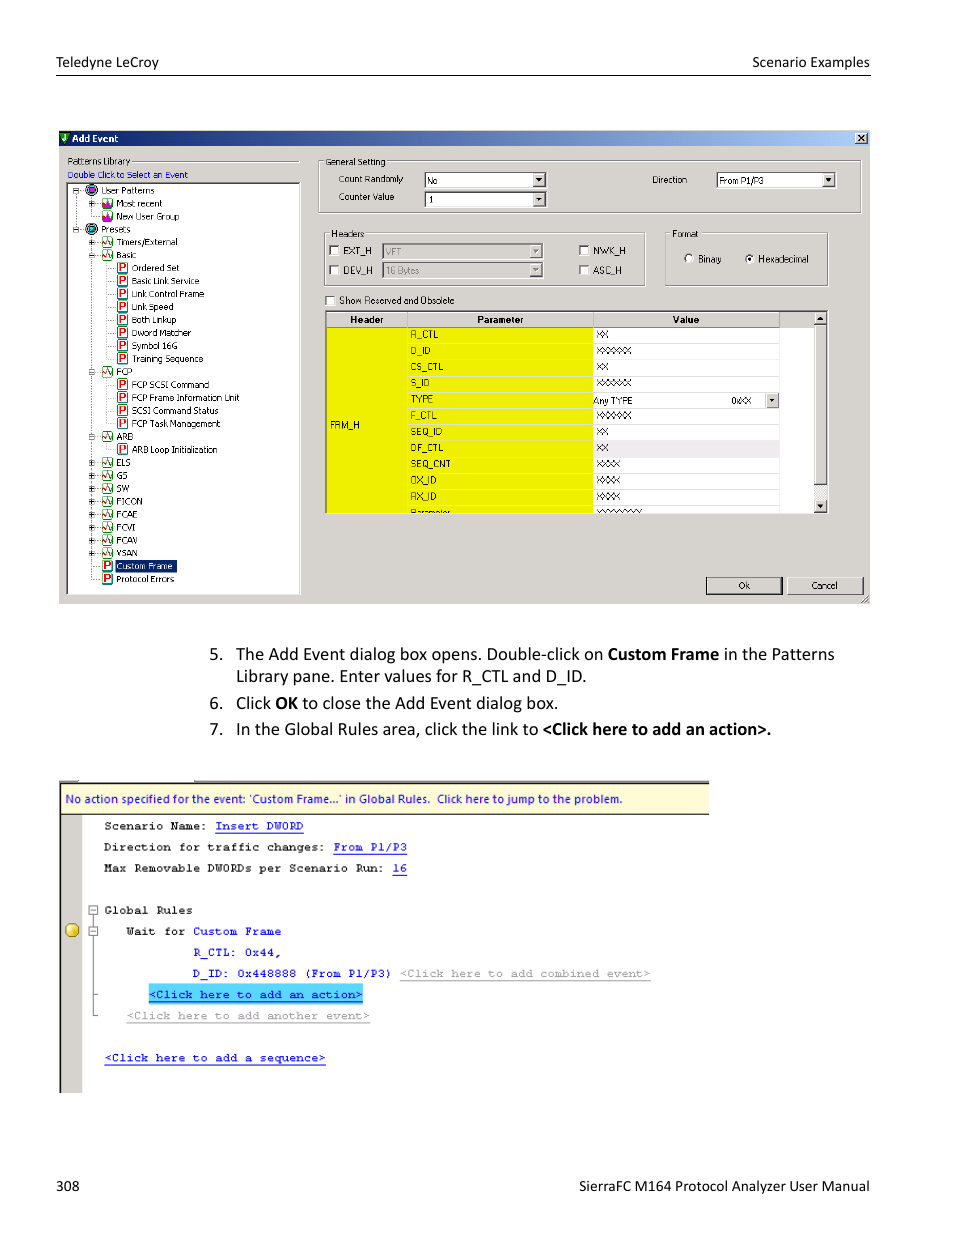Click the Basic Link Service pattern icon
Screen dimensions: 954x1235
123,281
